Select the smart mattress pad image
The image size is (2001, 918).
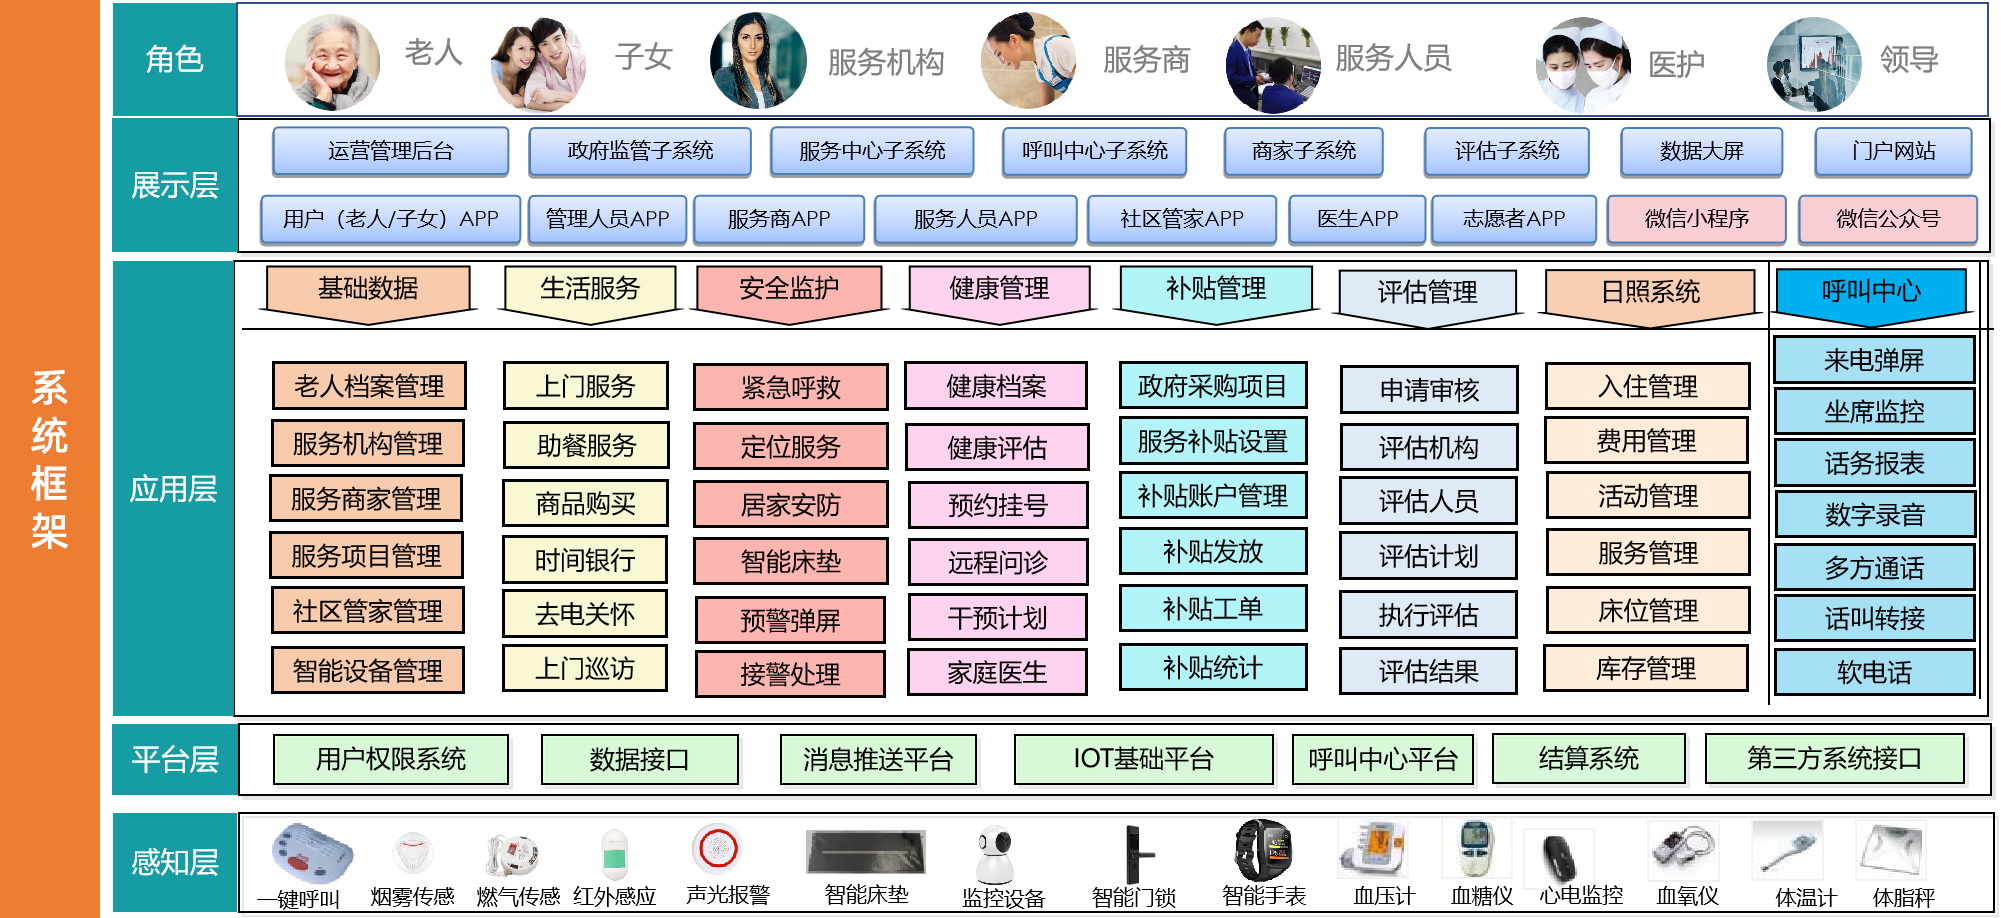tap(865, 852)
